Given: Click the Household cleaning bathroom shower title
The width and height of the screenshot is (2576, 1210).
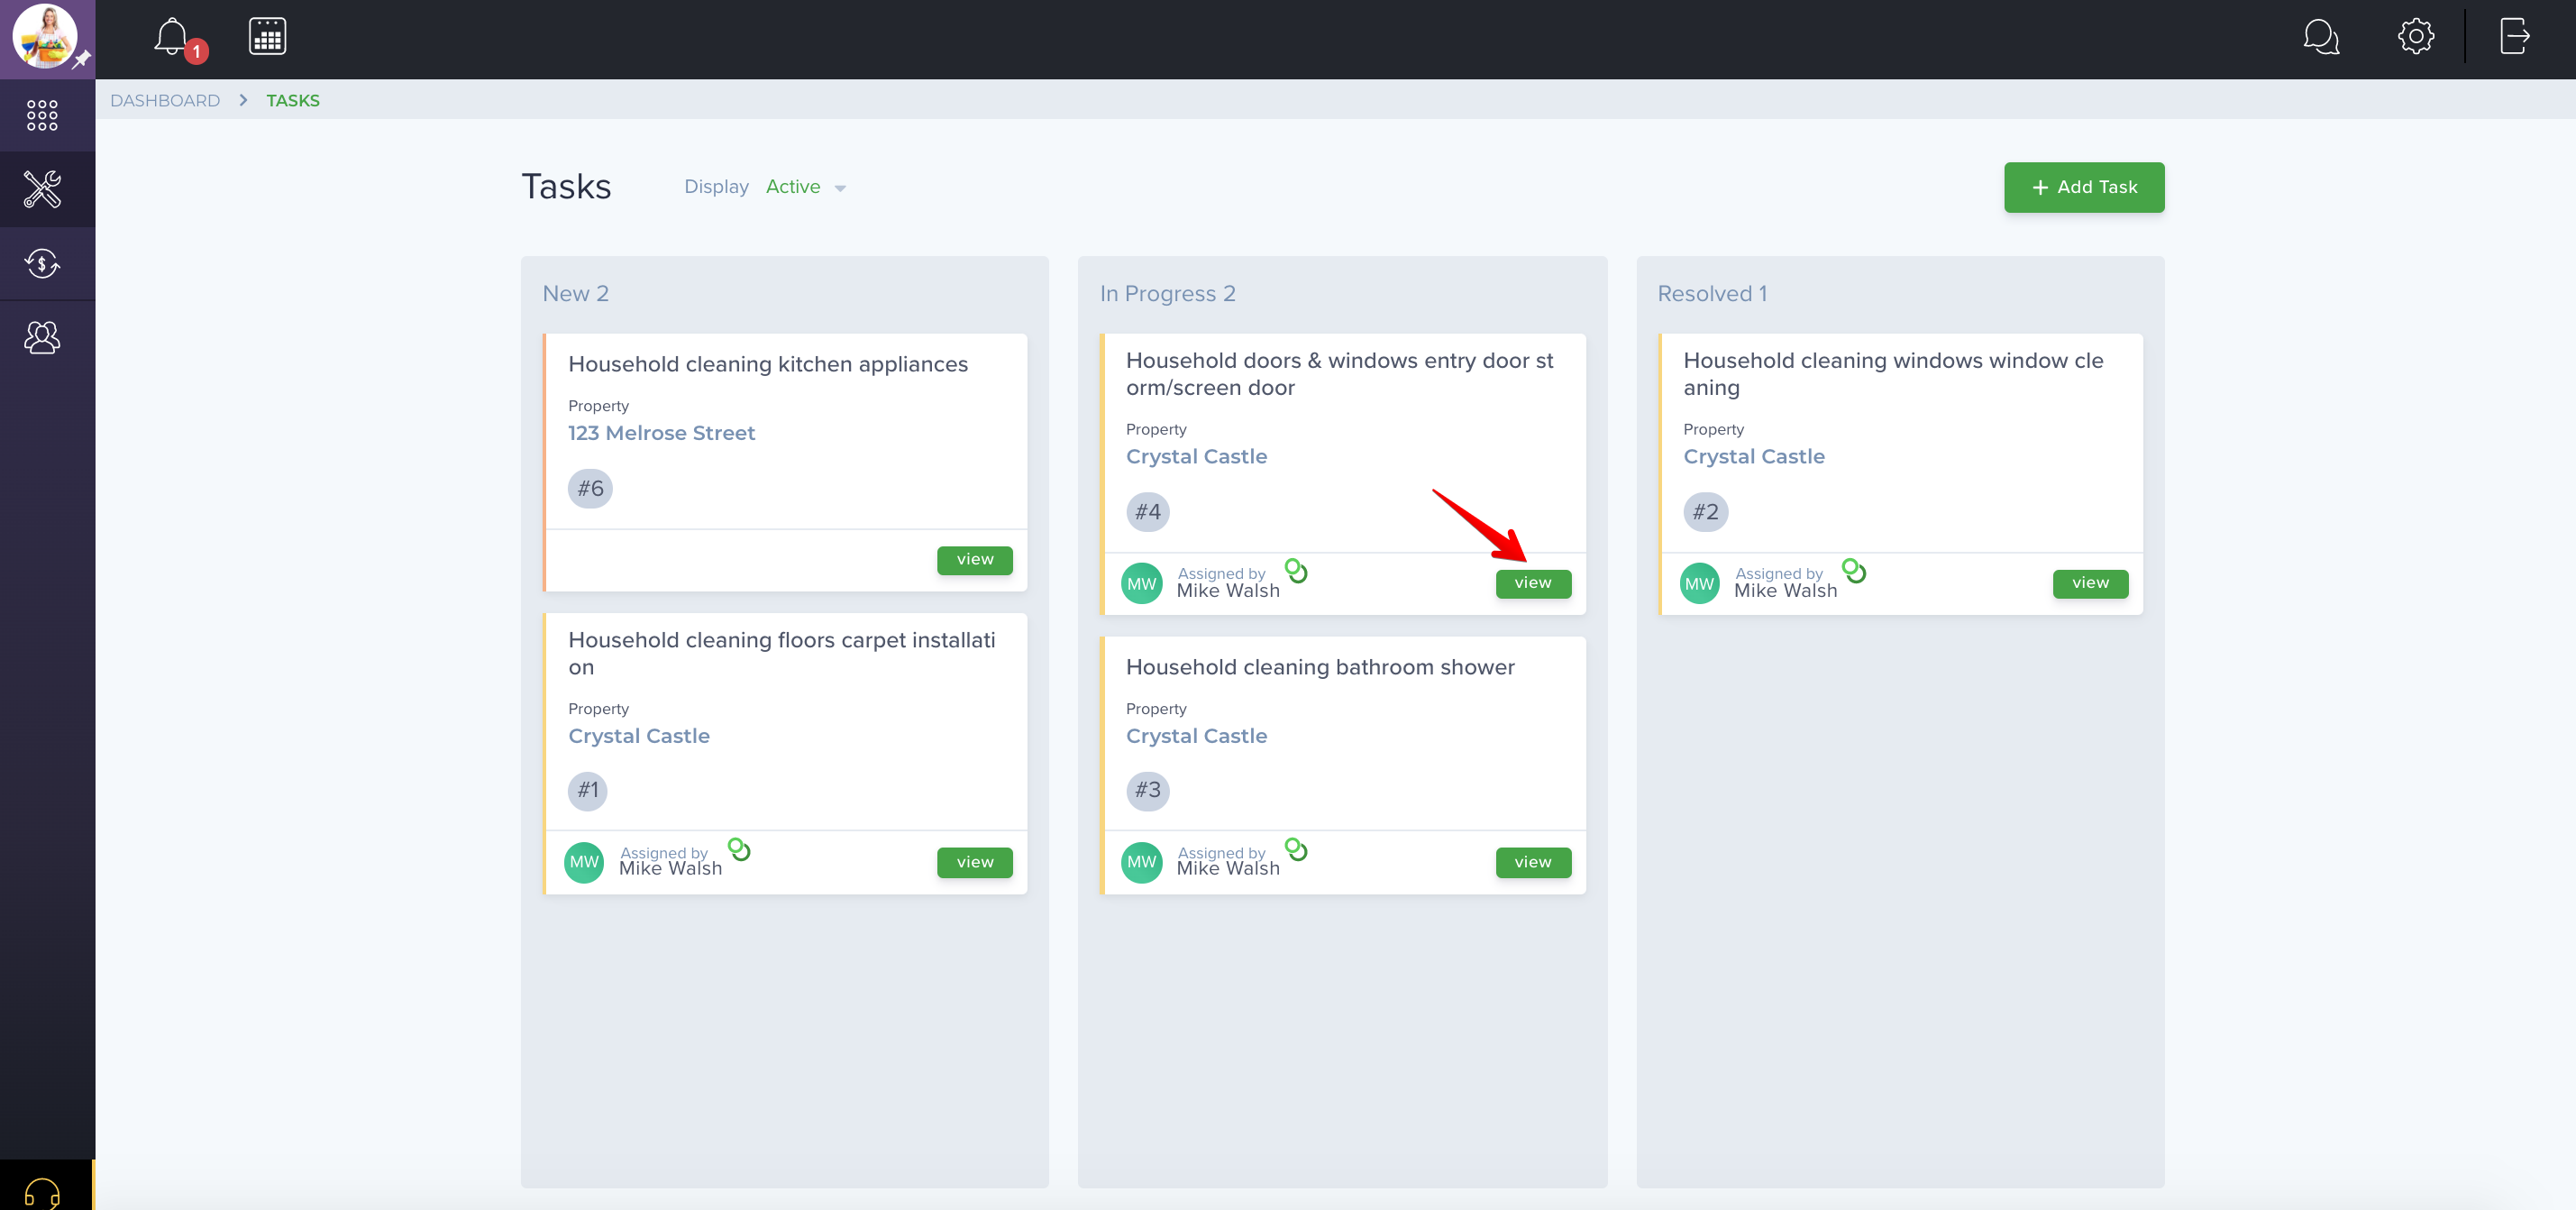Looking at the screenshot, I should pos(1320,667).
